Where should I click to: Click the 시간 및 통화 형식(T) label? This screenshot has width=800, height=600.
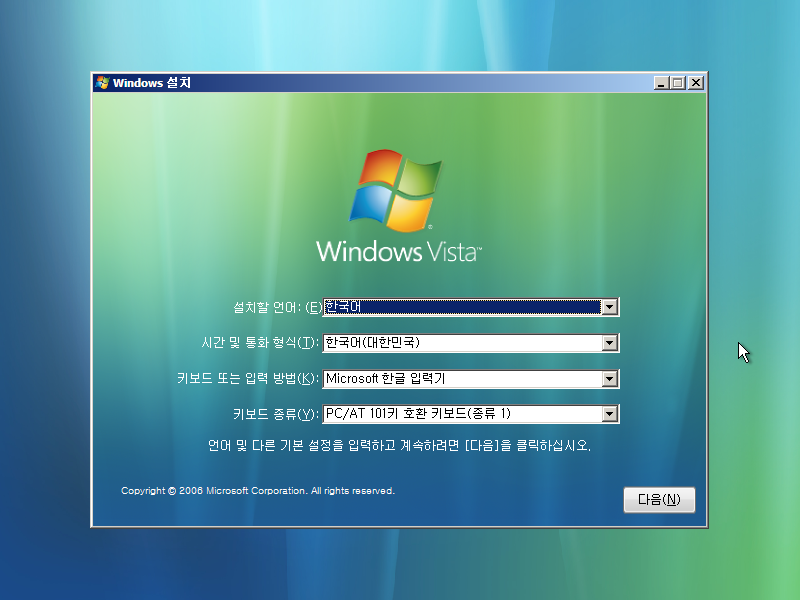pos(260,342)
